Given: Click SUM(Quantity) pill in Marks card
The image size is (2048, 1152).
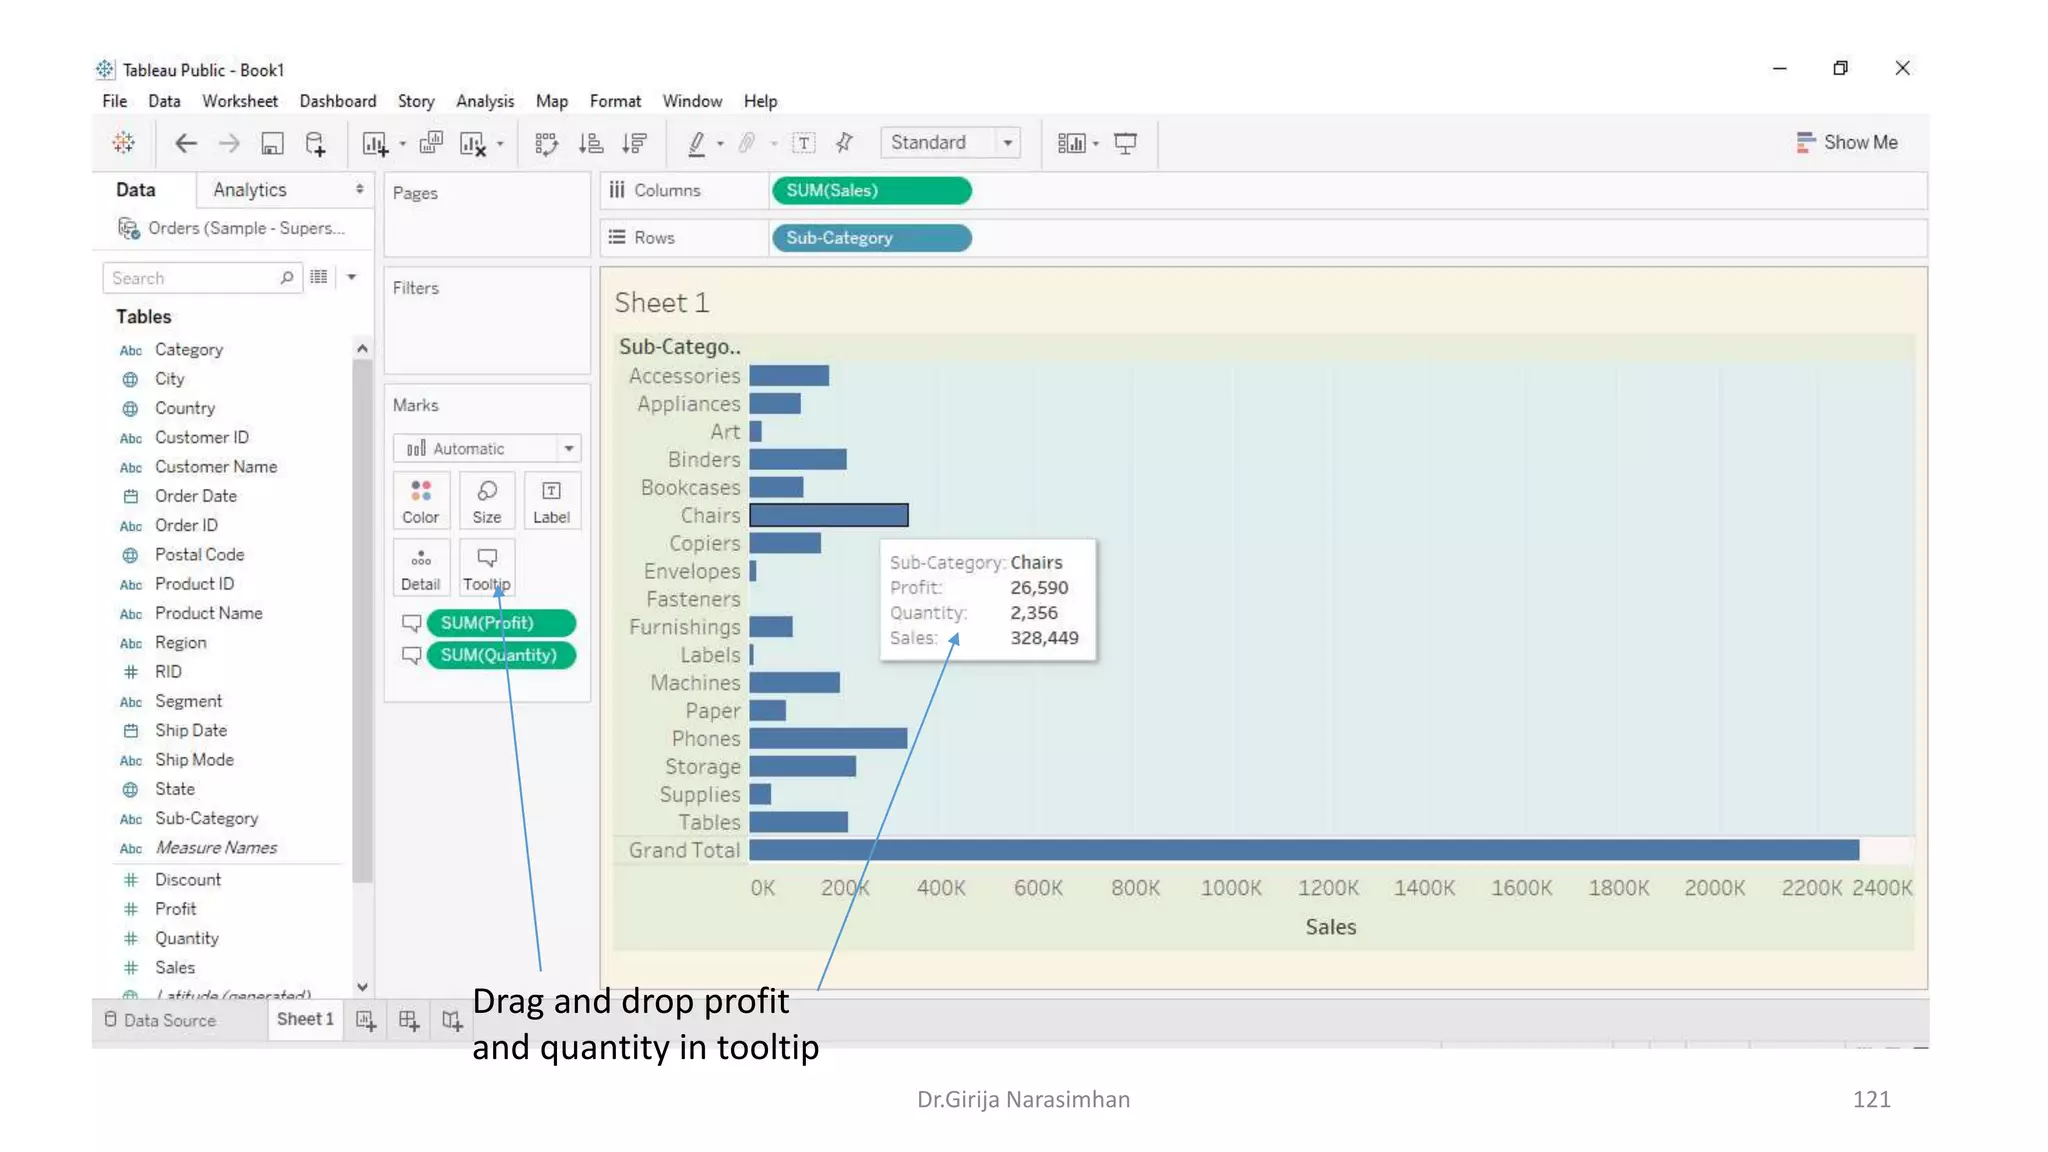Looking at the screenshot, I should tap(501, 655).
